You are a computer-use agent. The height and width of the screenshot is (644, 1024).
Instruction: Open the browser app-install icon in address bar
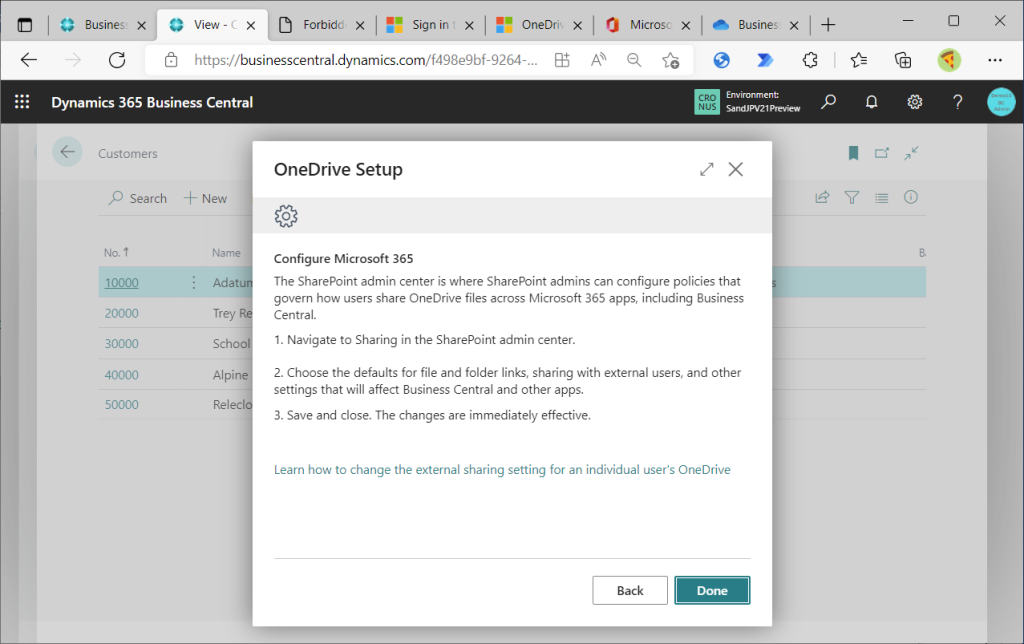click(x=562, y=60)
